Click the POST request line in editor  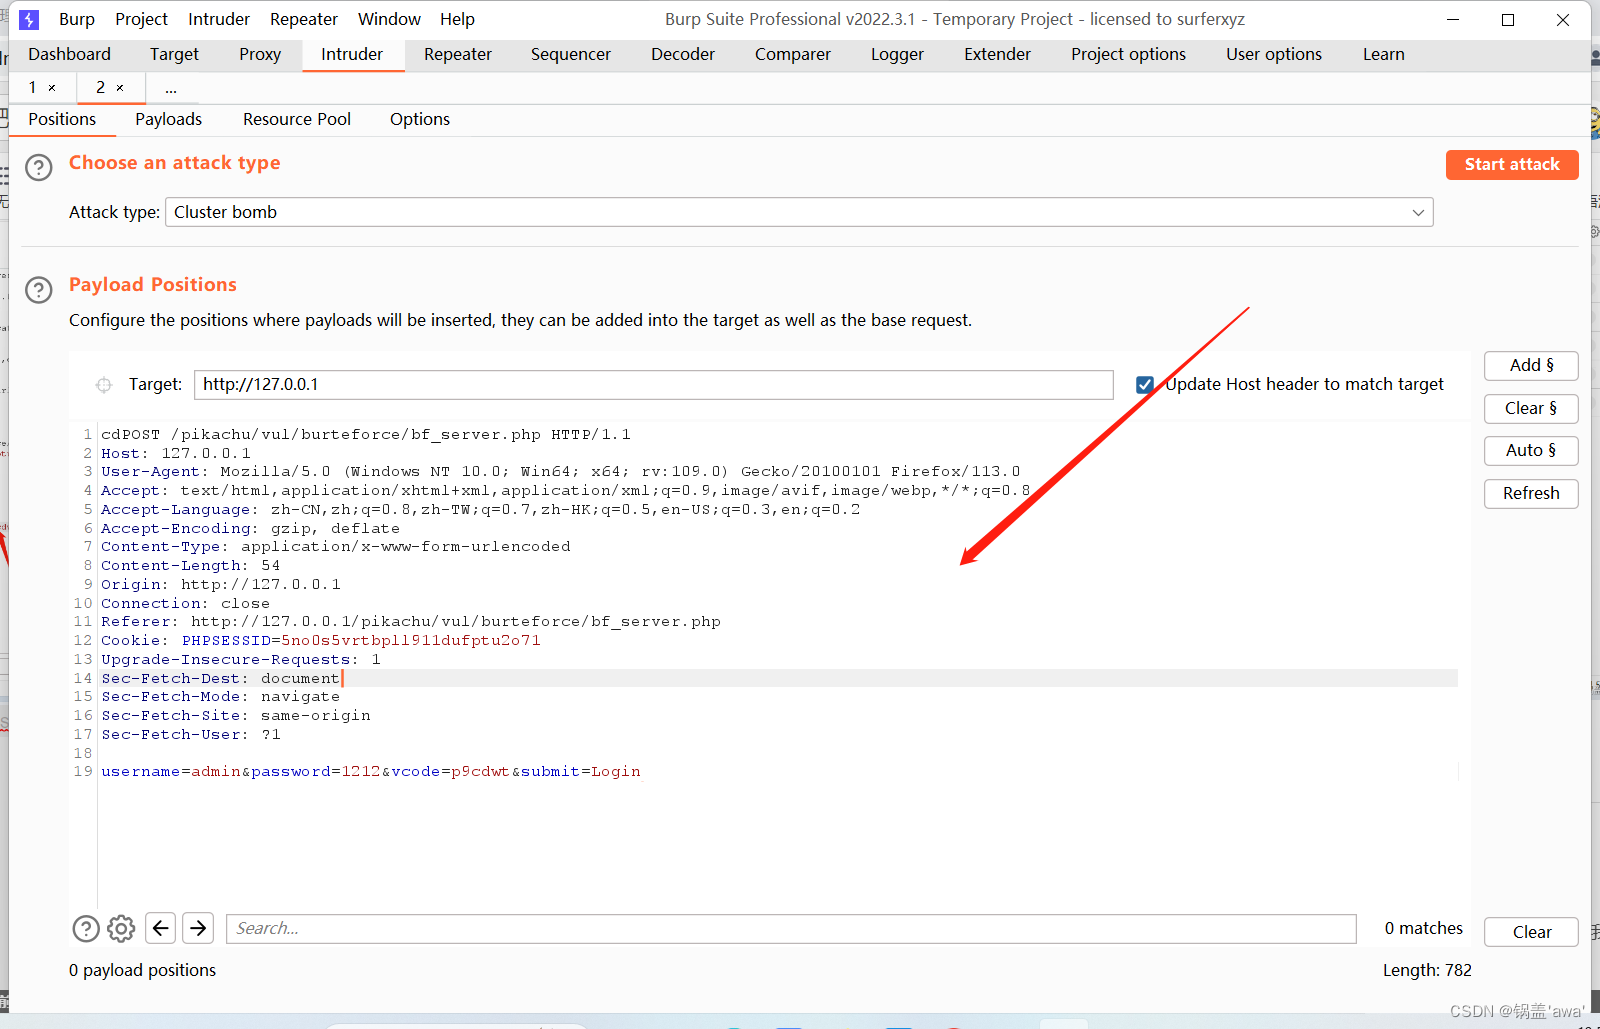coord(366,435)
